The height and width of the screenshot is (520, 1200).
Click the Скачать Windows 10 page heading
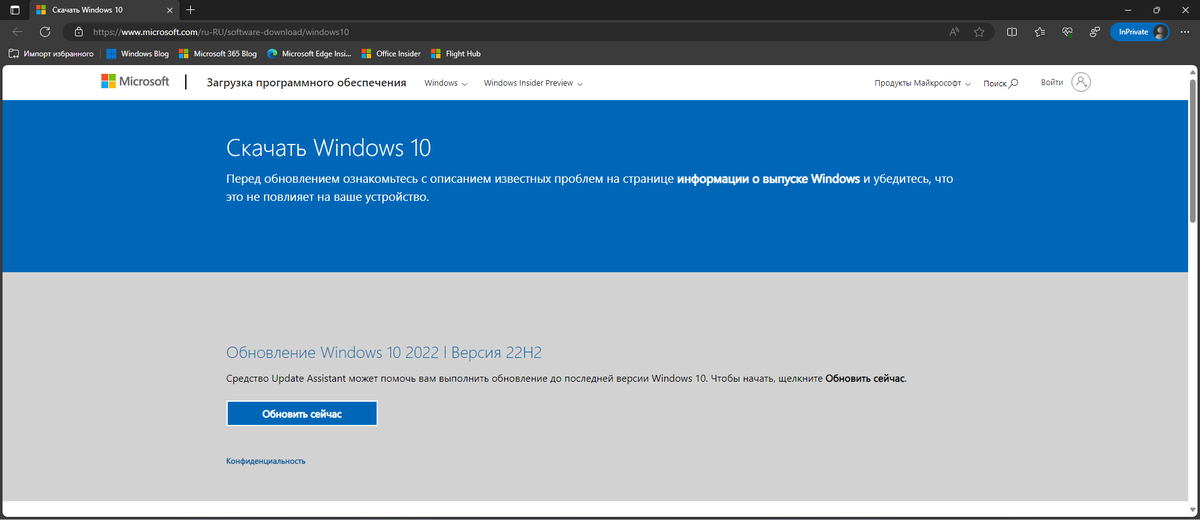pyautogui.click(x=329, y=148)
